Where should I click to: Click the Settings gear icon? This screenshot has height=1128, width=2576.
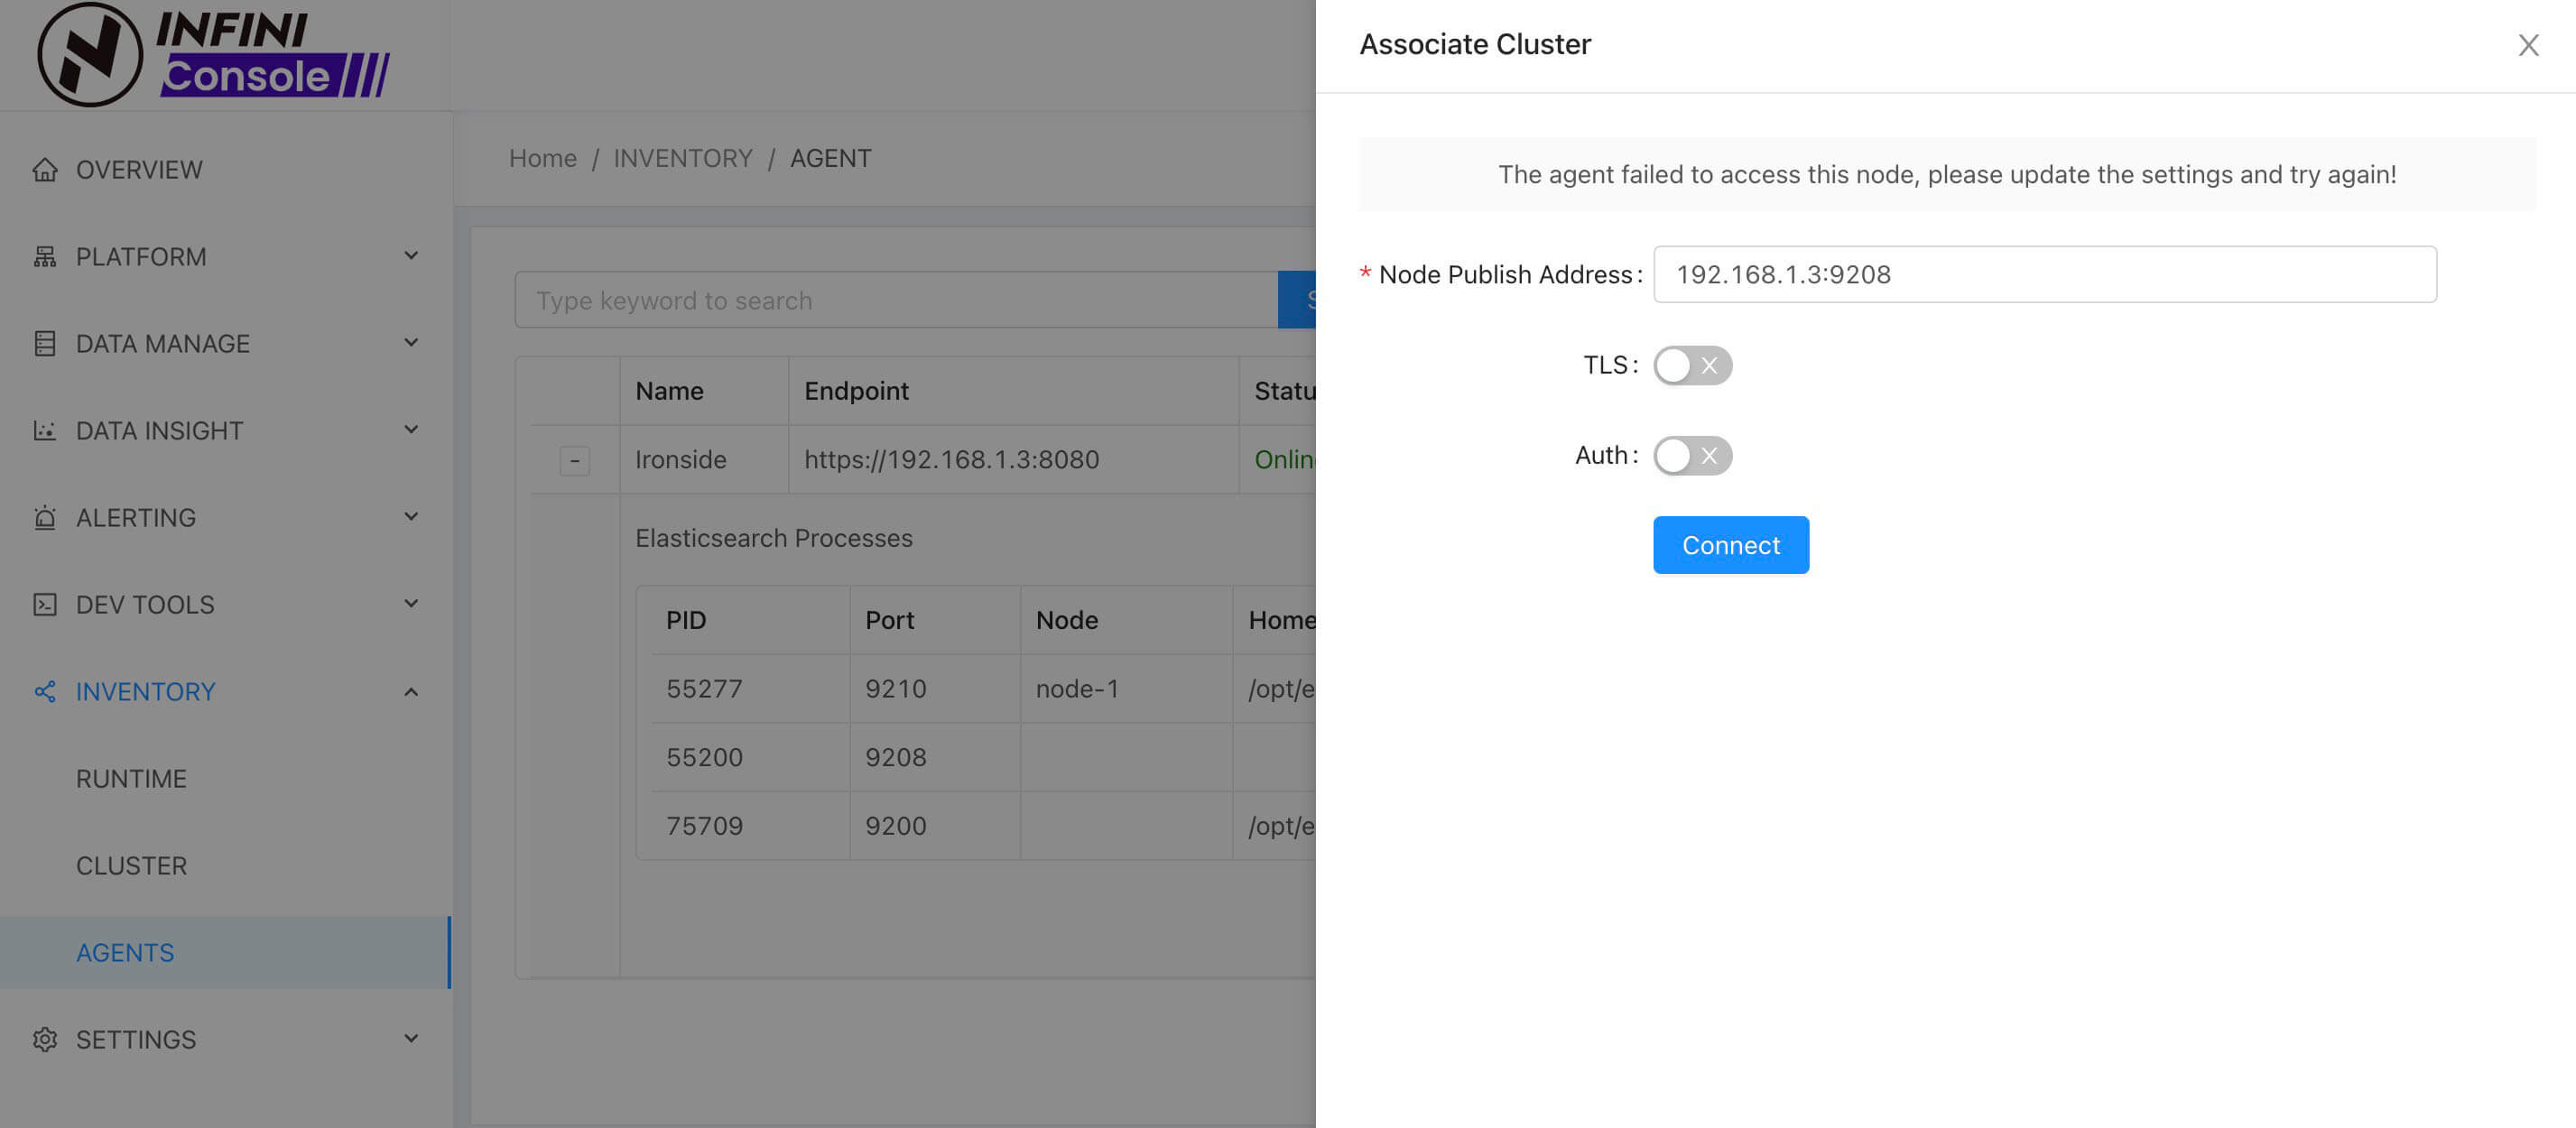[x=44, y=1040]
